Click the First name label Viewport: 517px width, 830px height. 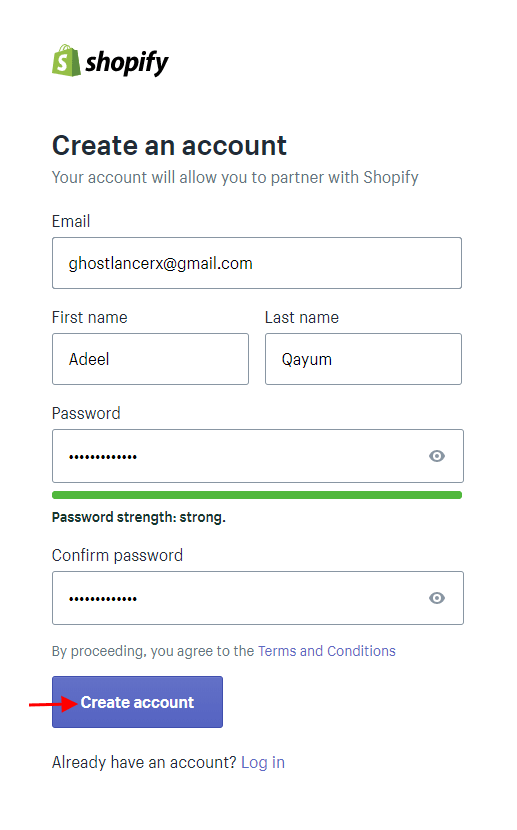89,317
